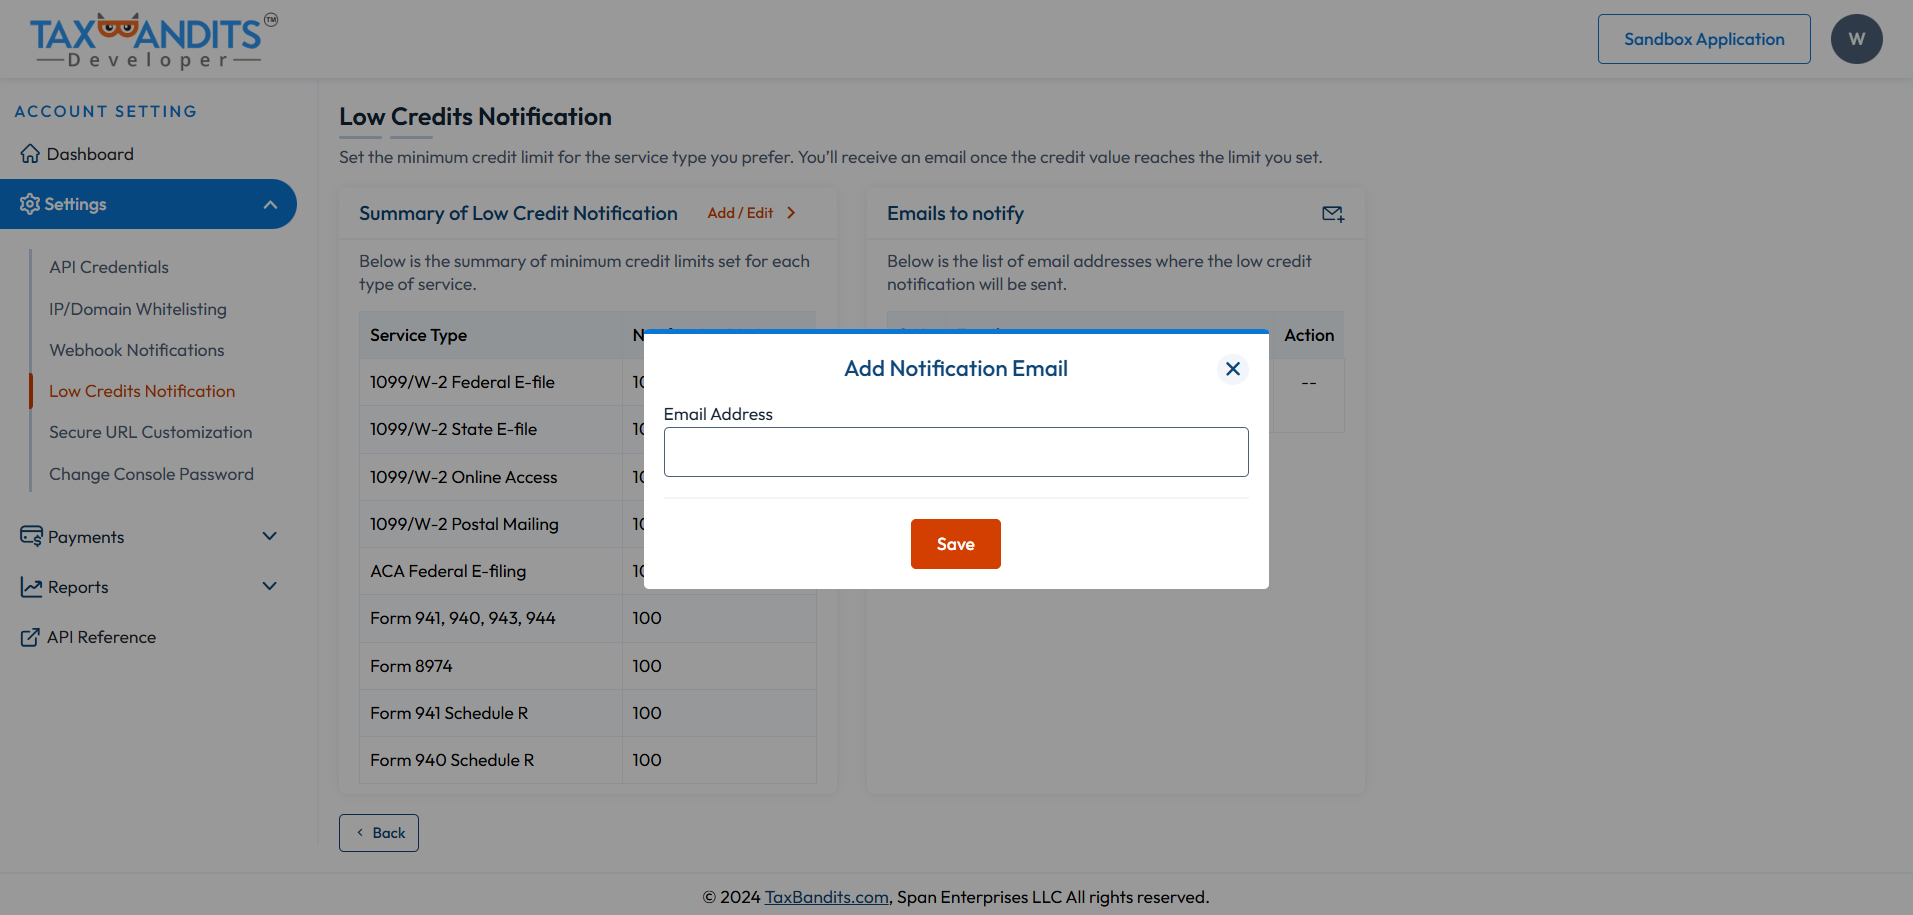Screen dimensions: 1913x915
Task: Select the Settings gear icon
Action: point(29,203)
